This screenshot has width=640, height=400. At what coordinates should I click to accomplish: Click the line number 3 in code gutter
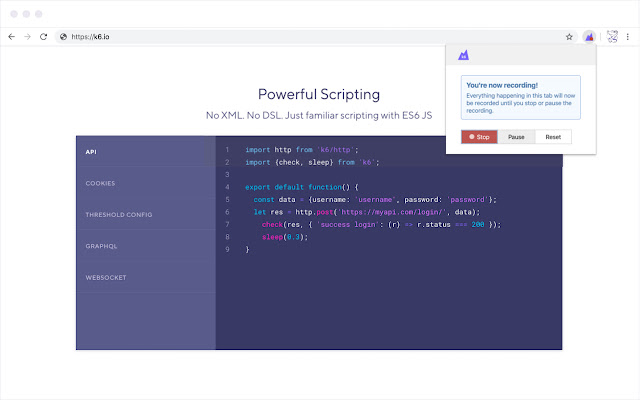[x=227, y=175]
